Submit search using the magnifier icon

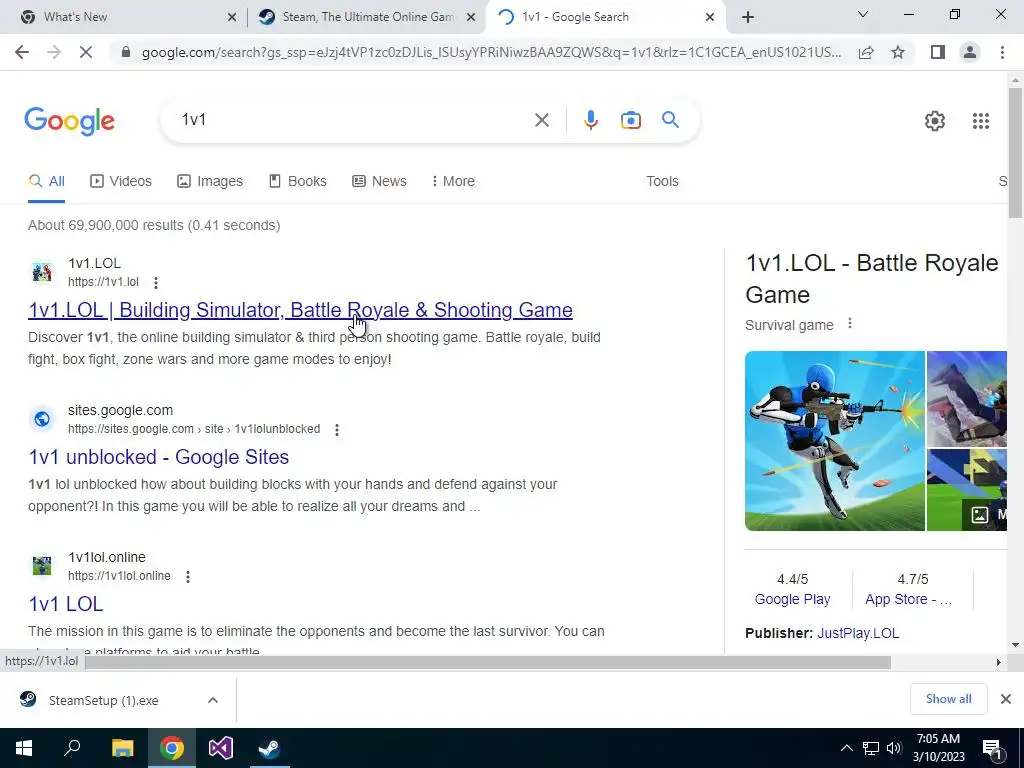tap(670, 120)
